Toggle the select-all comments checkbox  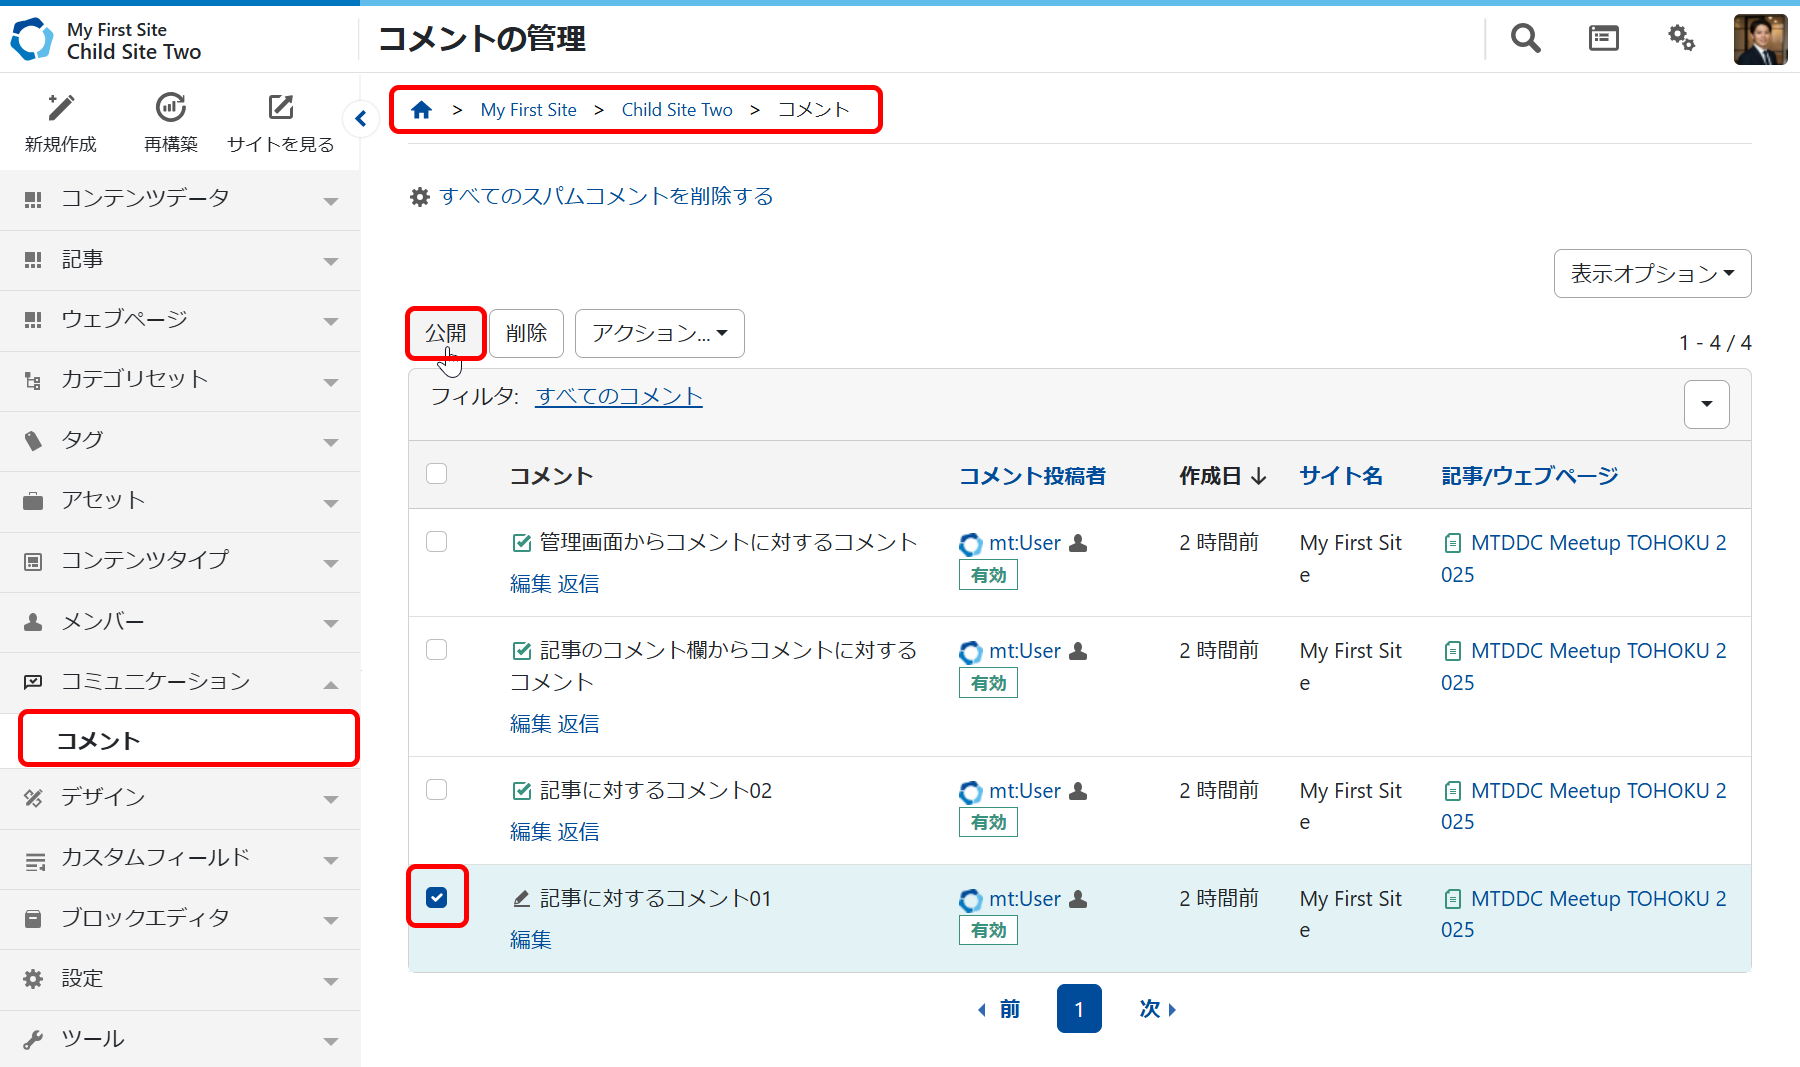click(437, 474)
